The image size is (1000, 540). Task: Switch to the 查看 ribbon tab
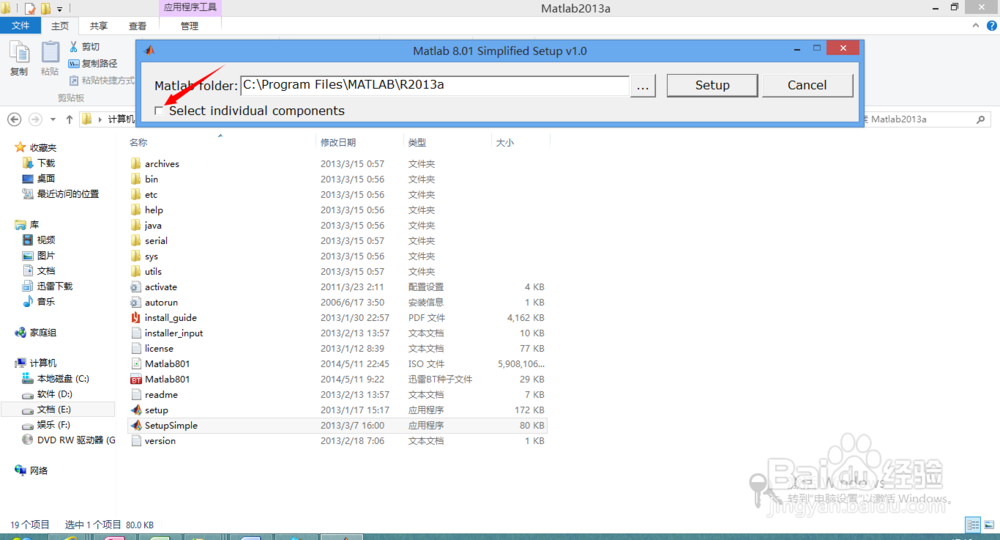[x=137, y=26]
